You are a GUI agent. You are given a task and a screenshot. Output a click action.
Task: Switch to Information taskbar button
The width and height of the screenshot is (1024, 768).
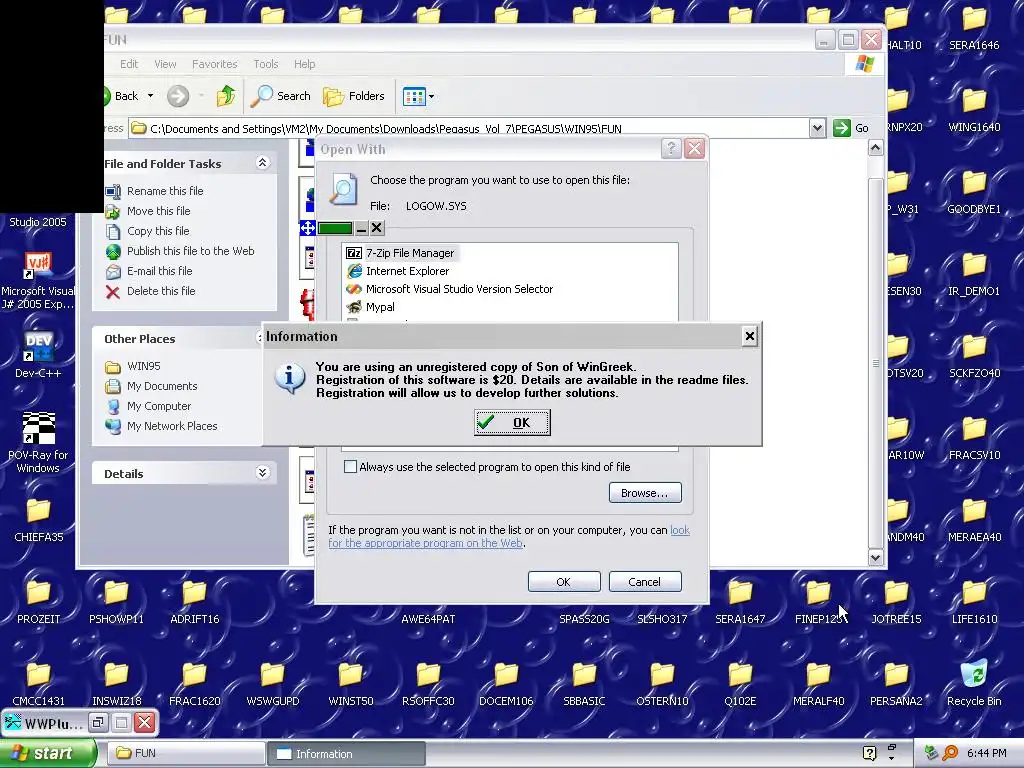(346, 754)
